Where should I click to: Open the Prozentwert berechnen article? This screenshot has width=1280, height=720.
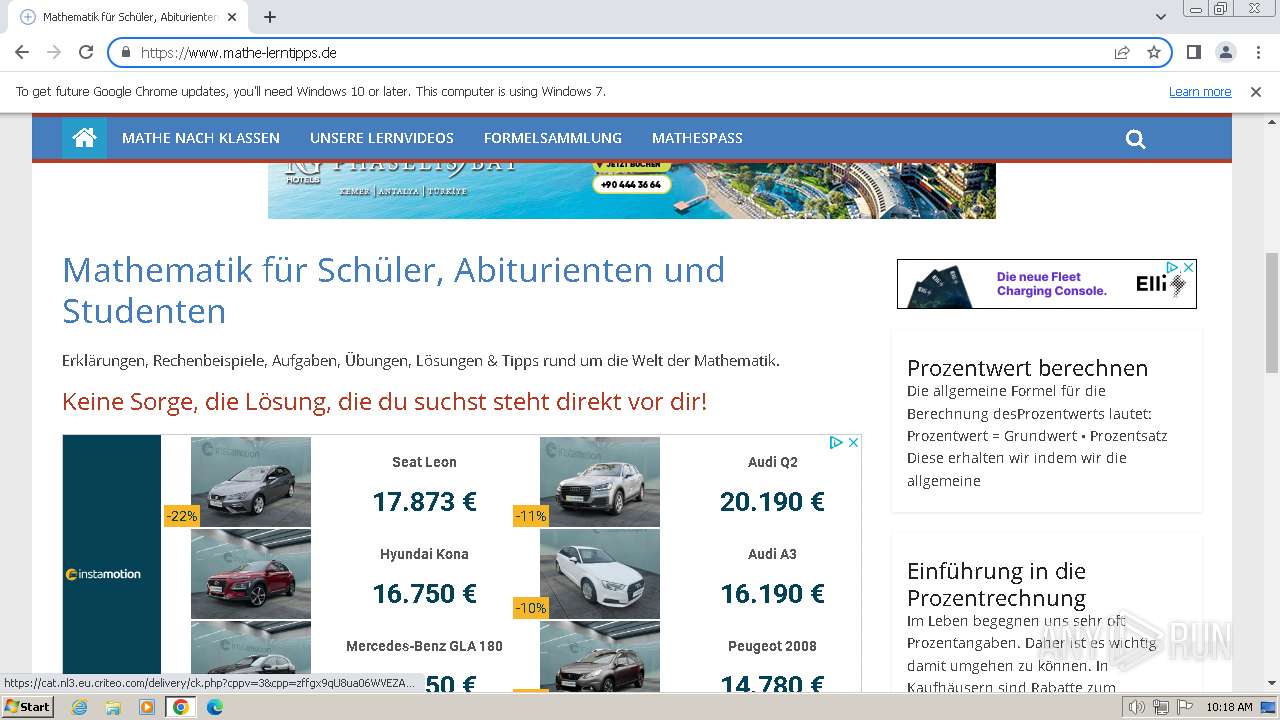pyautogui.click(x=1027, y=368)
